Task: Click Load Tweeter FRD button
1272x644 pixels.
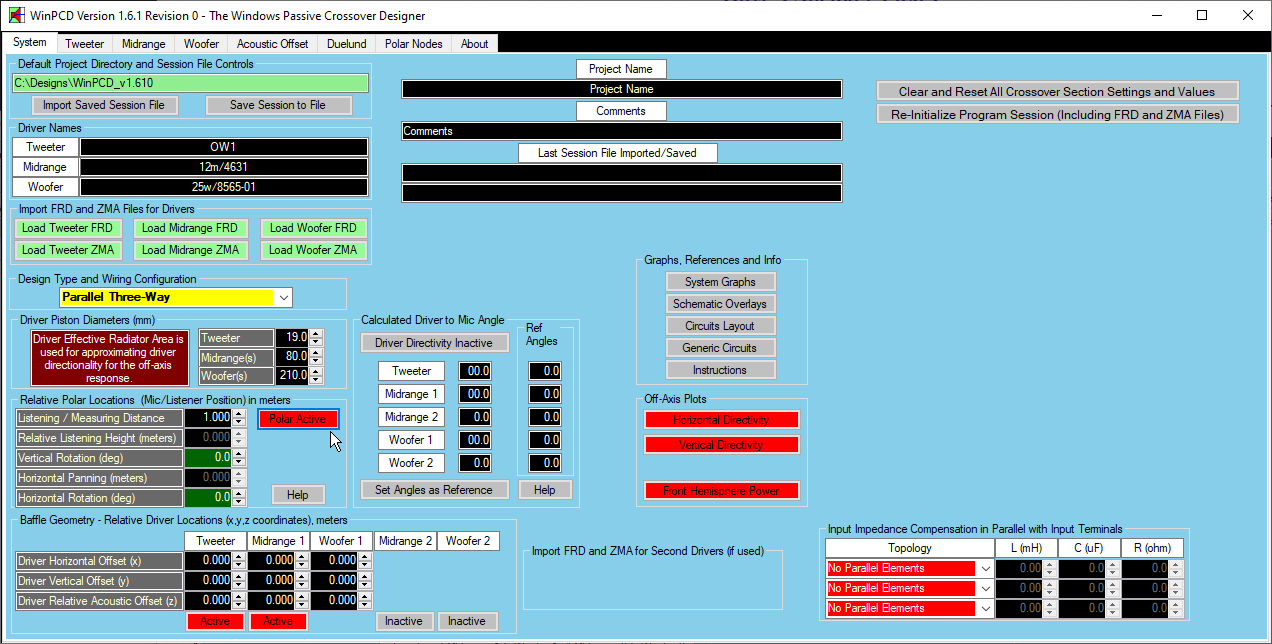Action: 69,228
